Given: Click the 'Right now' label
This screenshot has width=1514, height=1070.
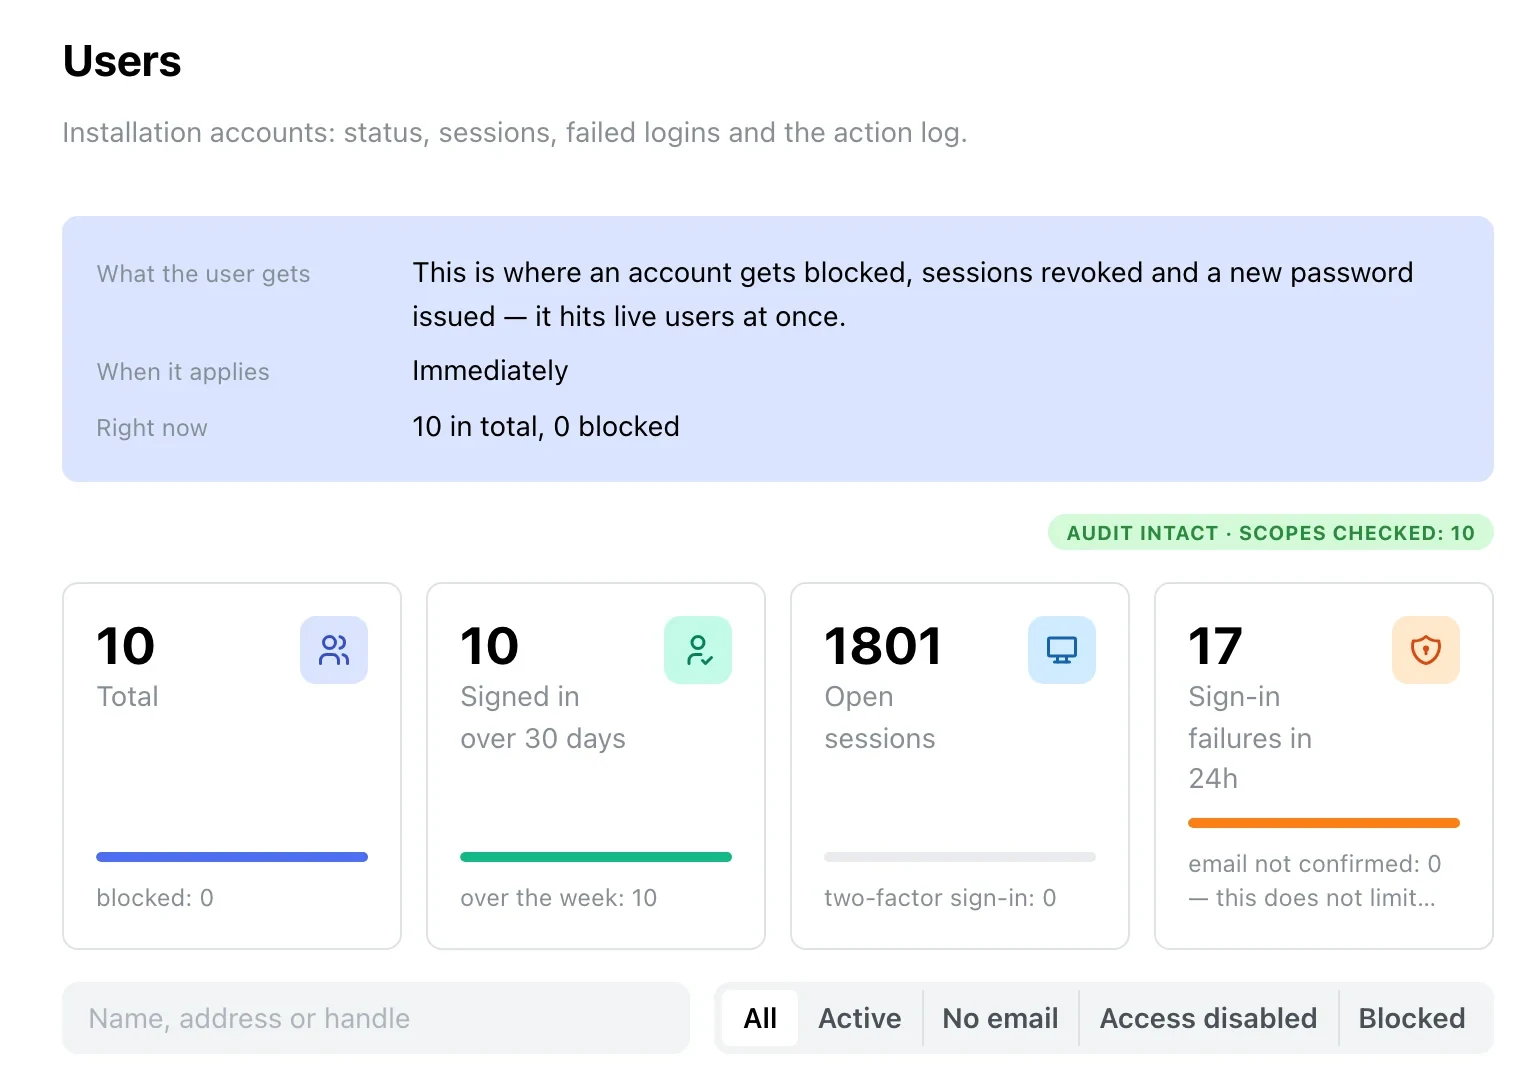Looking at the screenshot, I should (x=152, y=428).
